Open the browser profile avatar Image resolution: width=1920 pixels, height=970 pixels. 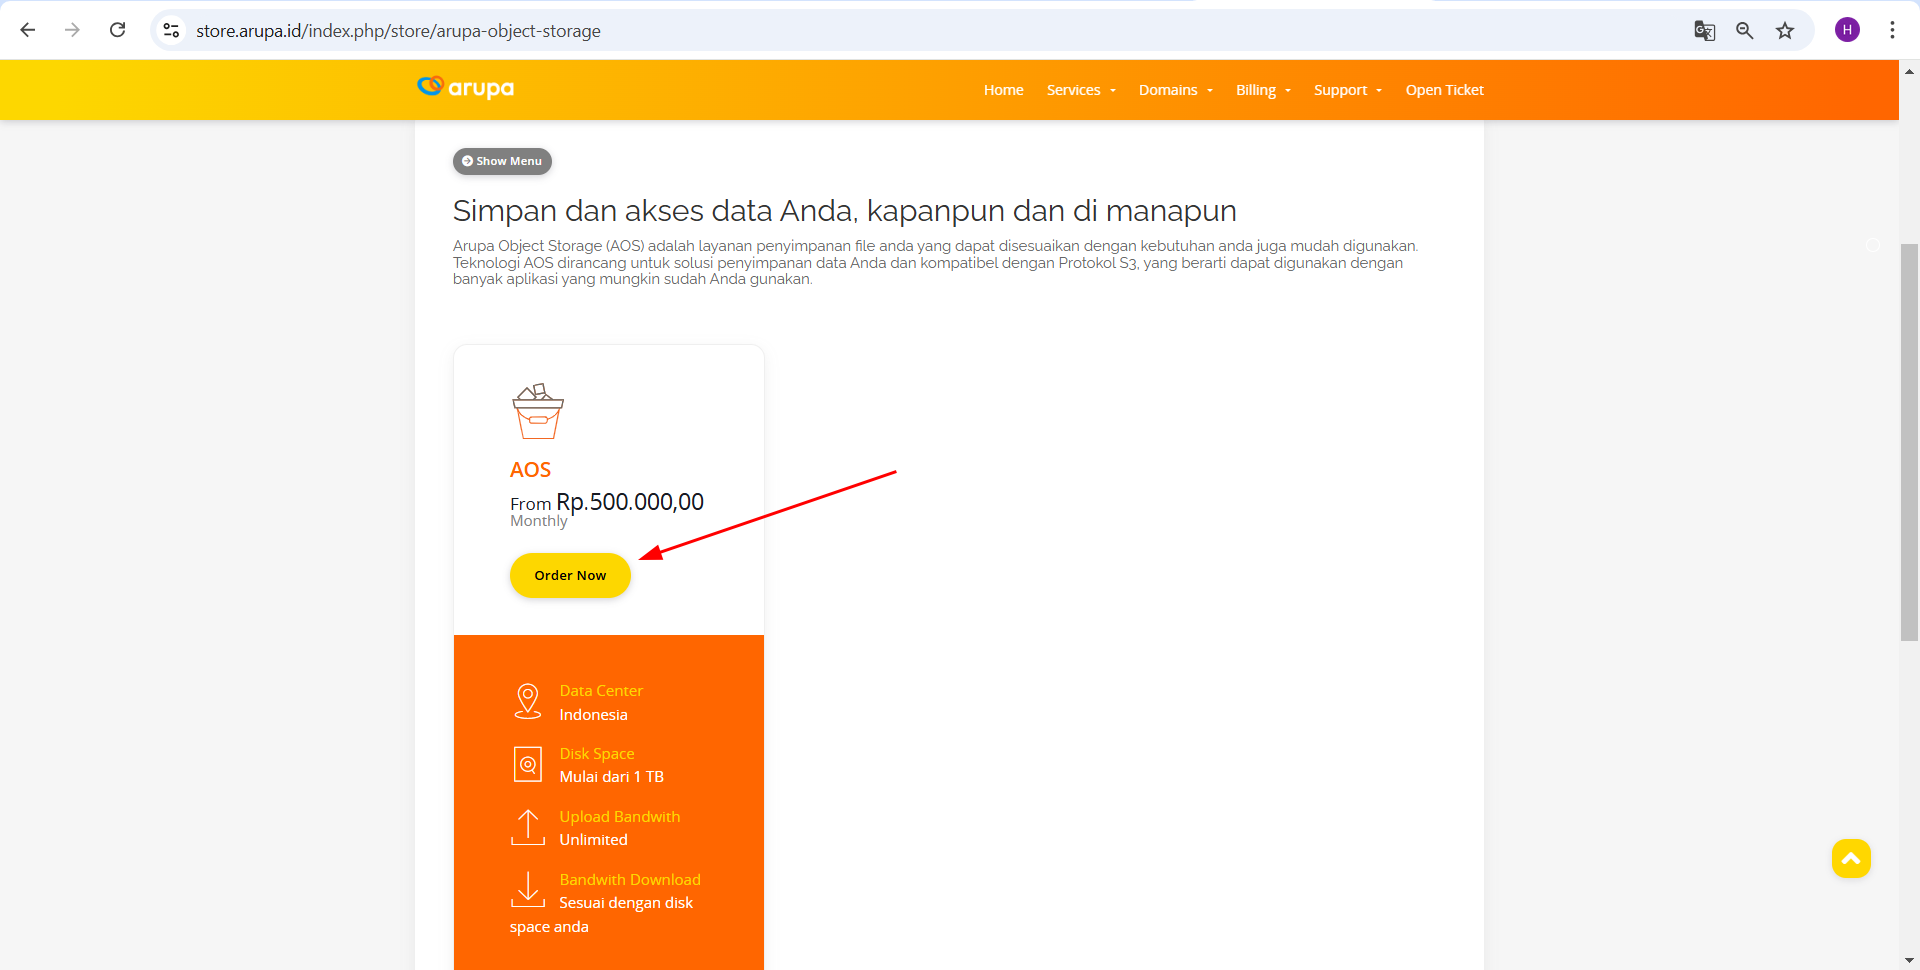[1847, 30]
